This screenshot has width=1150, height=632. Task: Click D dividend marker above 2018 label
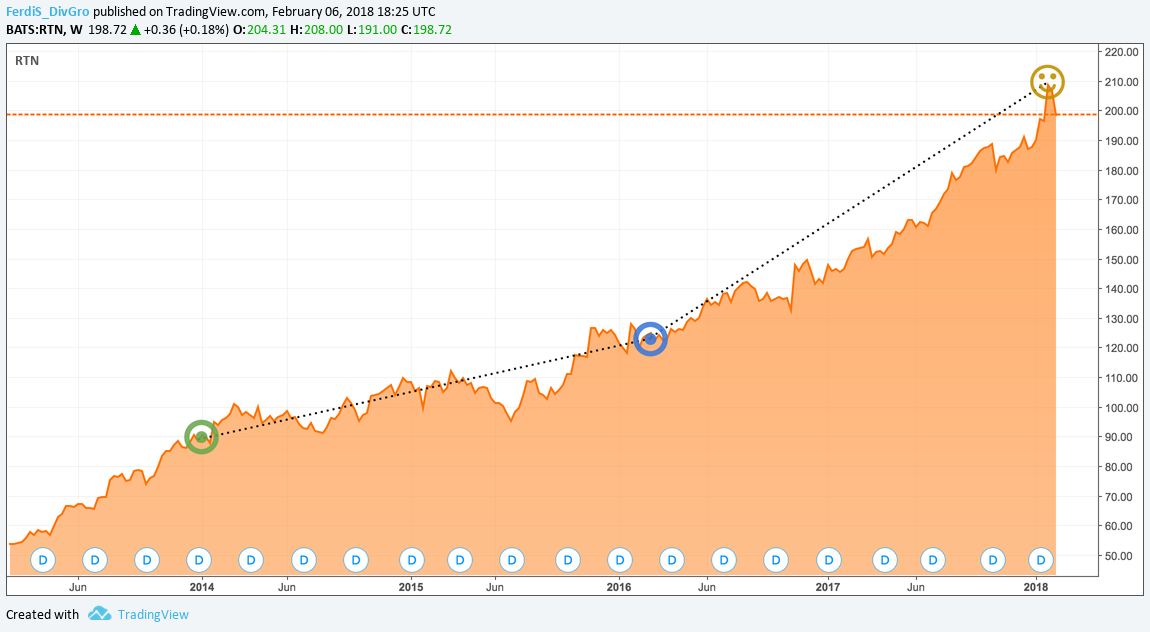pos(1041,560)
